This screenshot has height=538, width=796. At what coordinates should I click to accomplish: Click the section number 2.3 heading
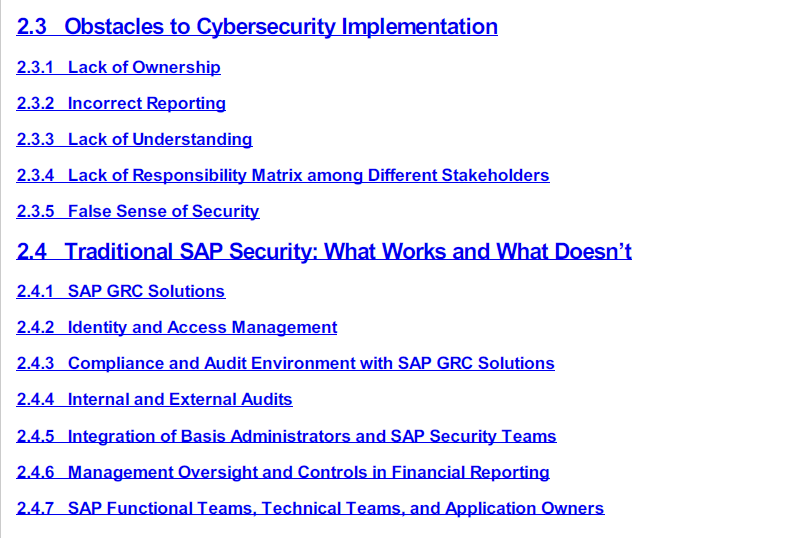tap(32, 27)
